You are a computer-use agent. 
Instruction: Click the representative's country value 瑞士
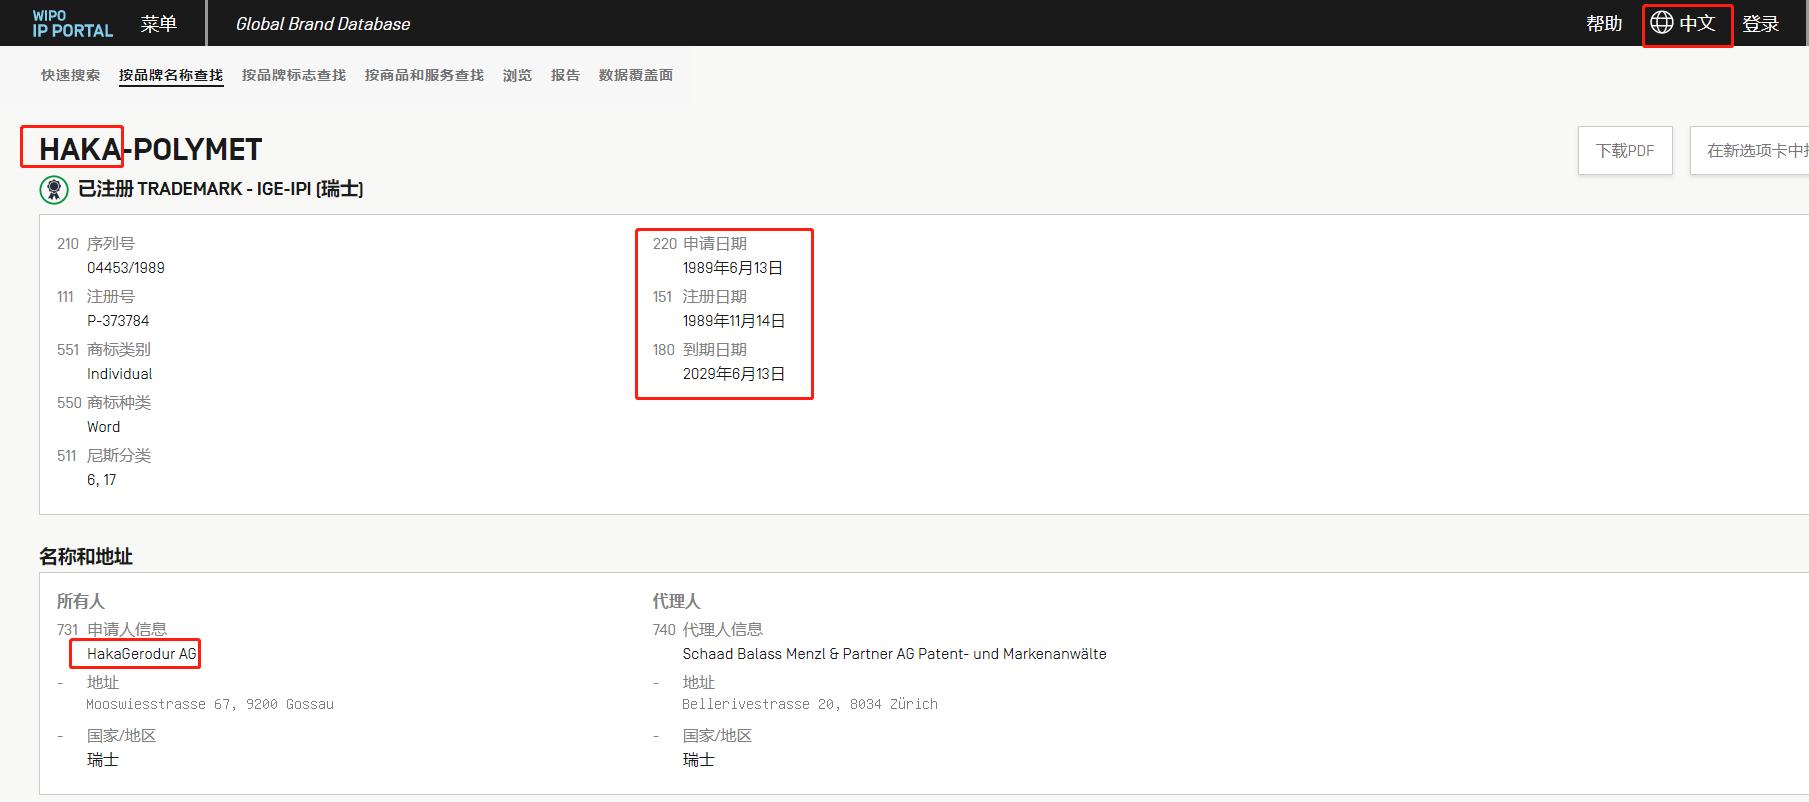coord(698,760)
